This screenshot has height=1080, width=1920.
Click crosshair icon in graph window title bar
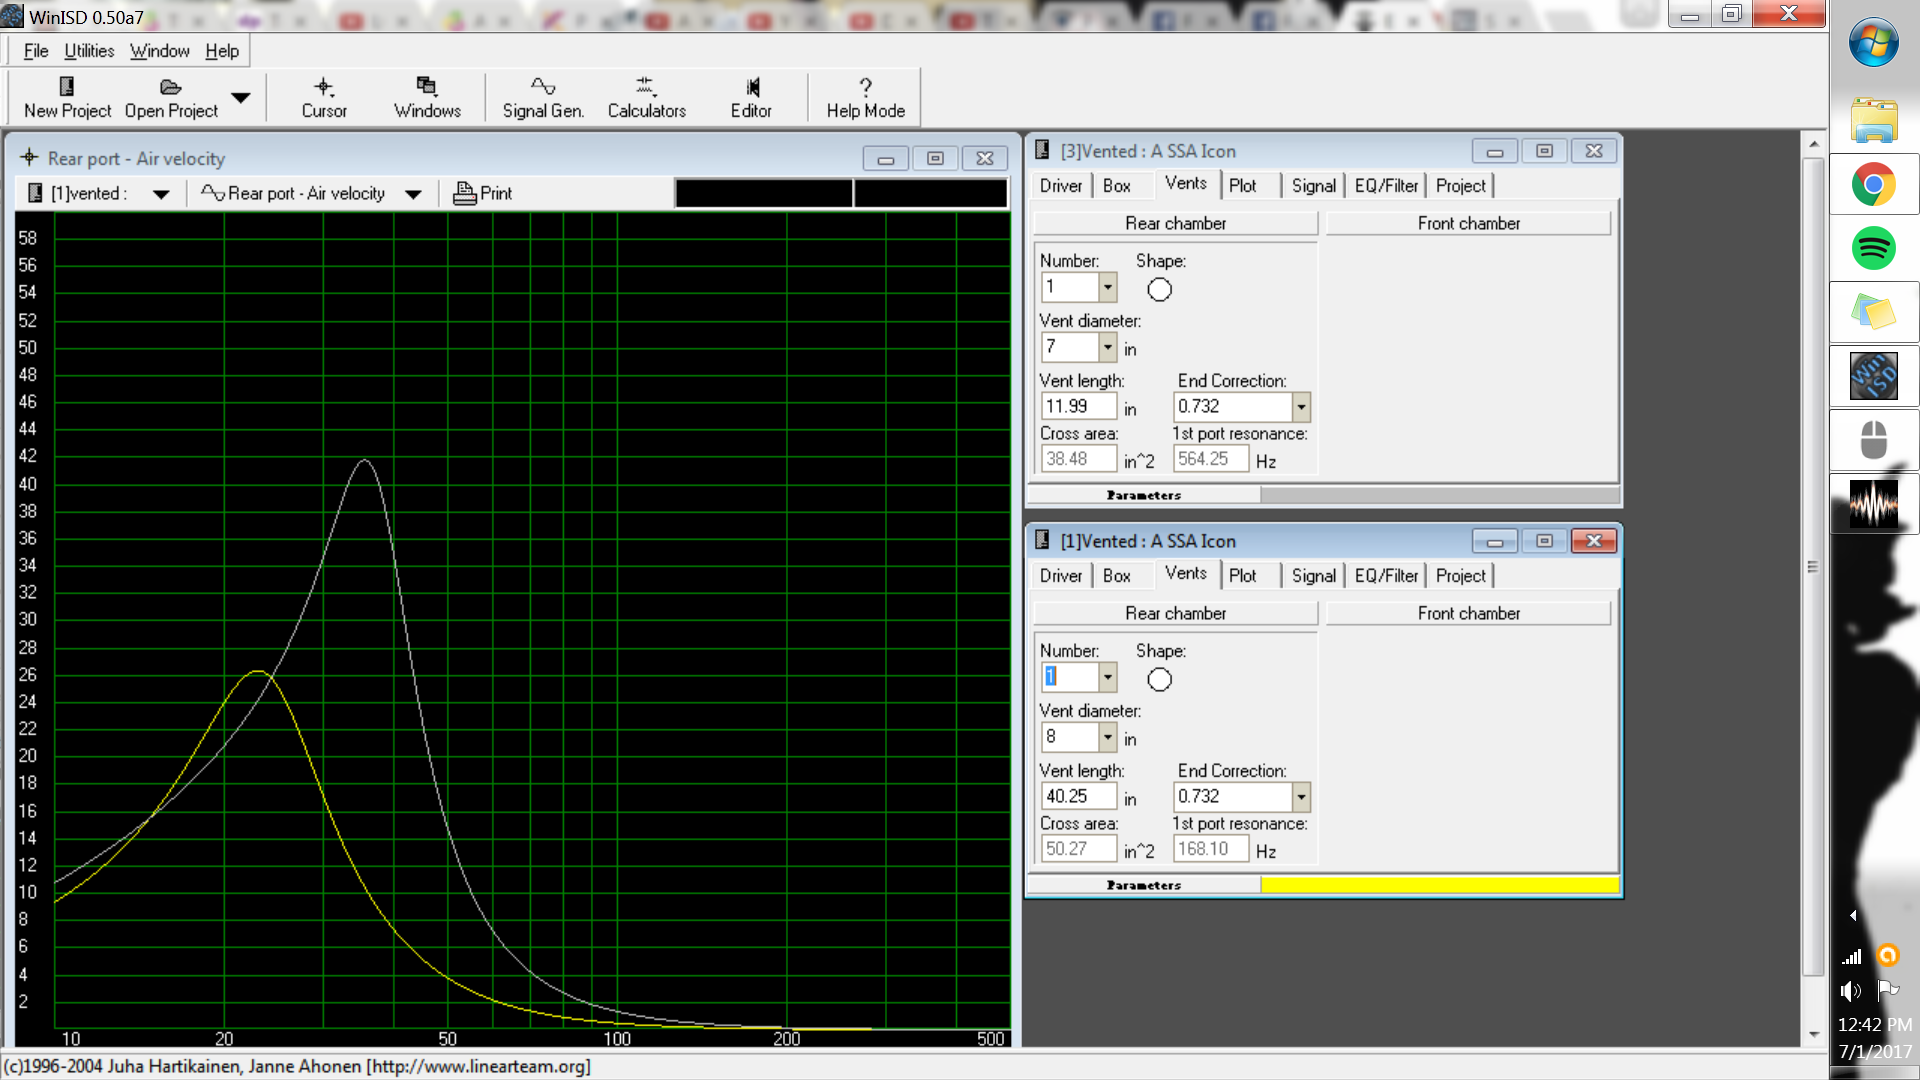click(x=29, y=157)
